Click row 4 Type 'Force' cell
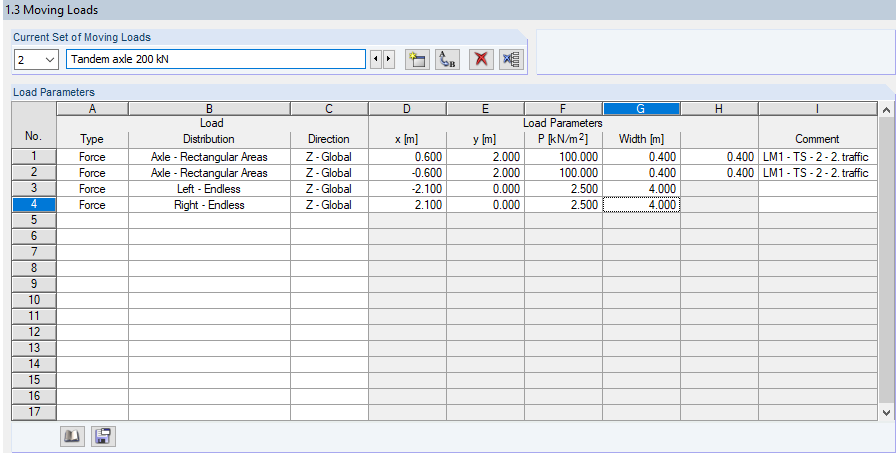Image resolution: width=896 pixels, height=453 pixels. coord(93,205)
